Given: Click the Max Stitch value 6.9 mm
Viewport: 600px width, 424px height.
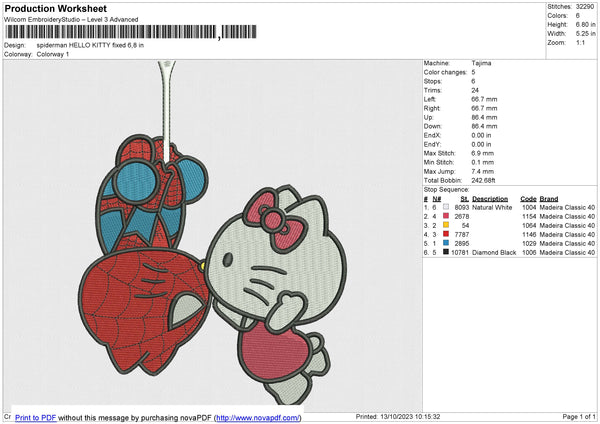Looking at the screenshot, I should [x=483, y=153].
